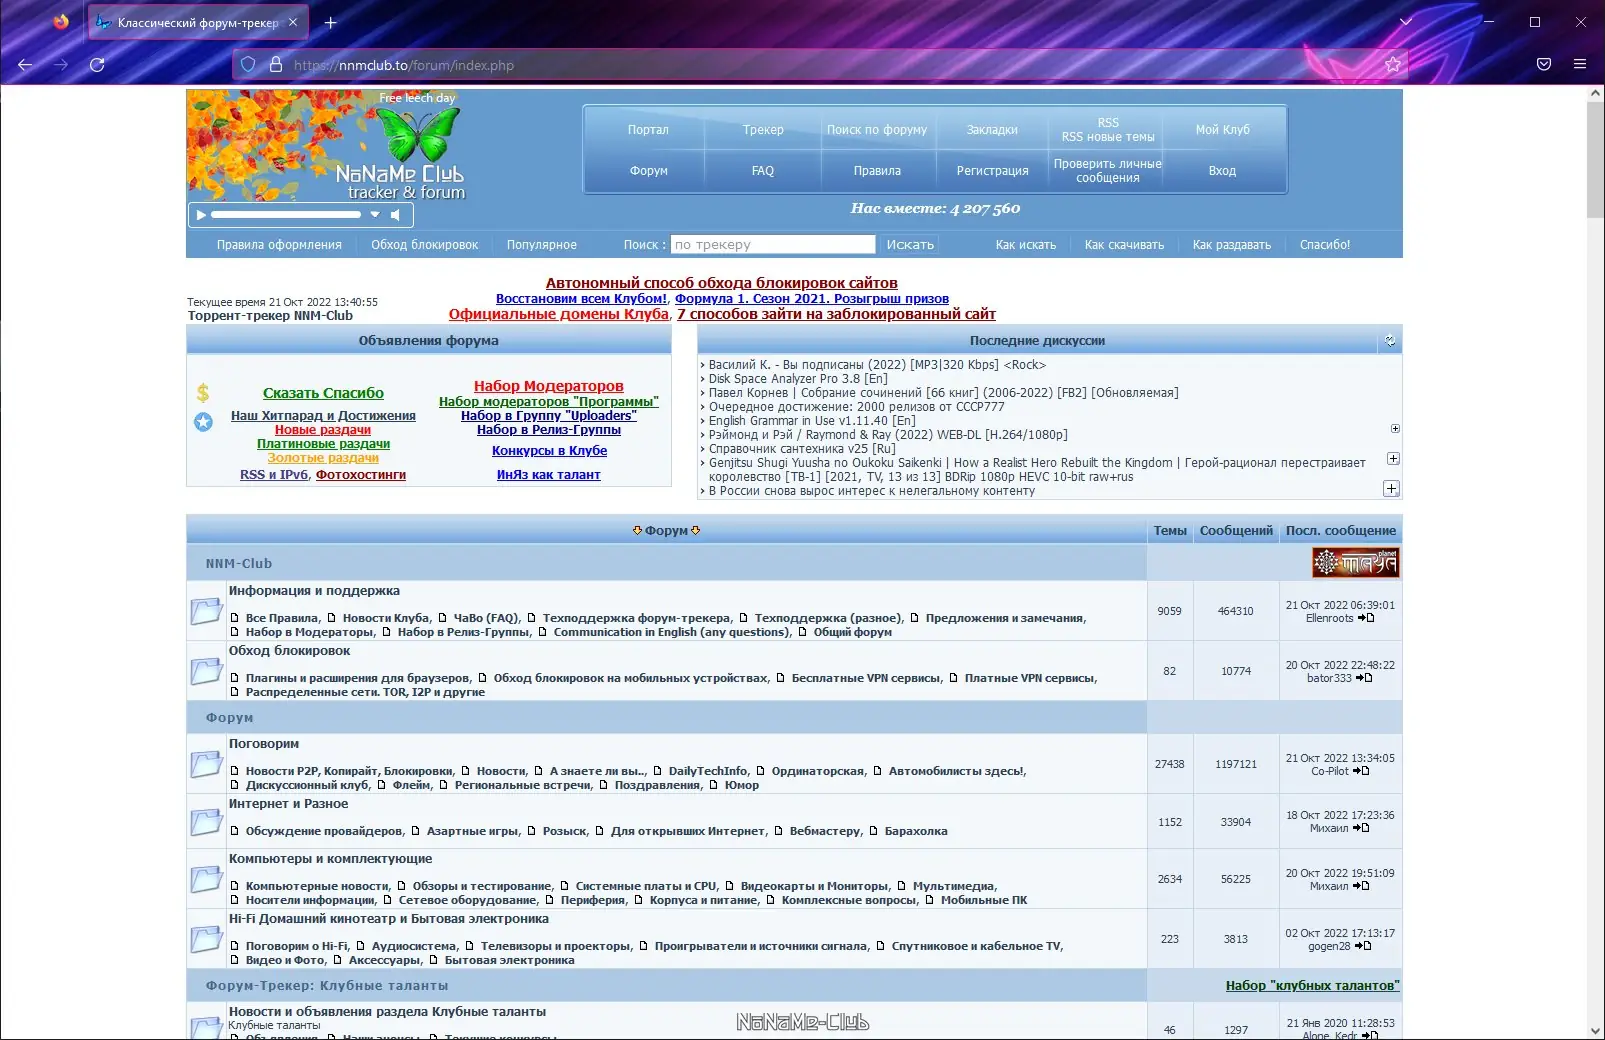Image resolution: width=1605 pixels, height=1040 pixels.
Task: Open the 'Набор Модераторов' link
Action: click(x=548, y=386)
